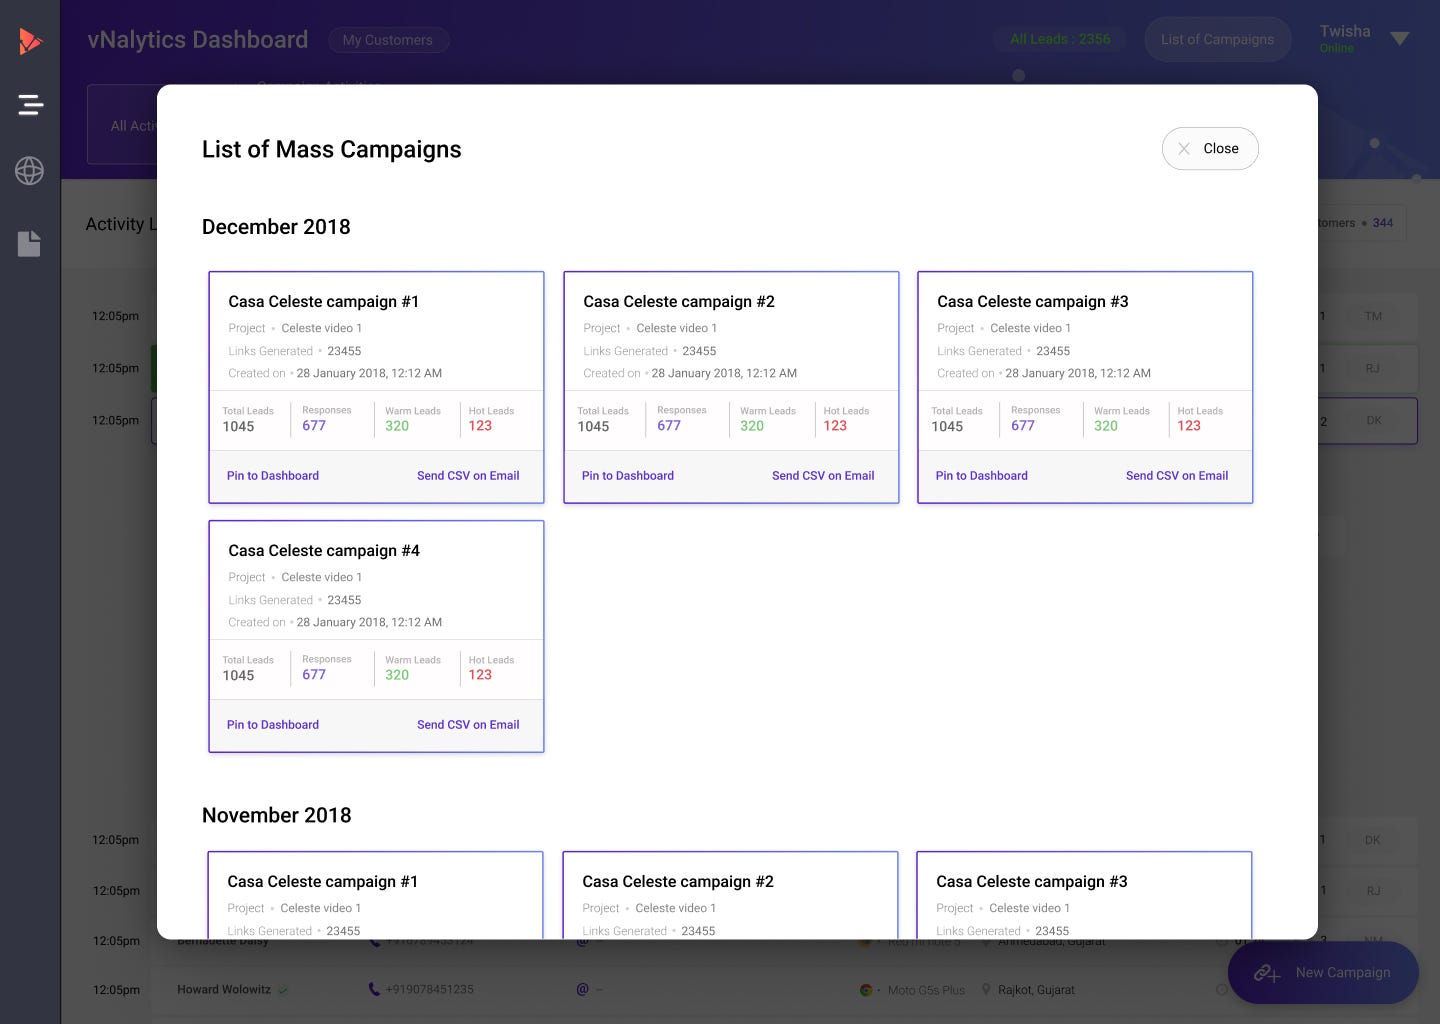The height and width of the screenshot is (1024, 1440).
Task: Click the Twisha user name in header
Action: tap(1345, 31)
